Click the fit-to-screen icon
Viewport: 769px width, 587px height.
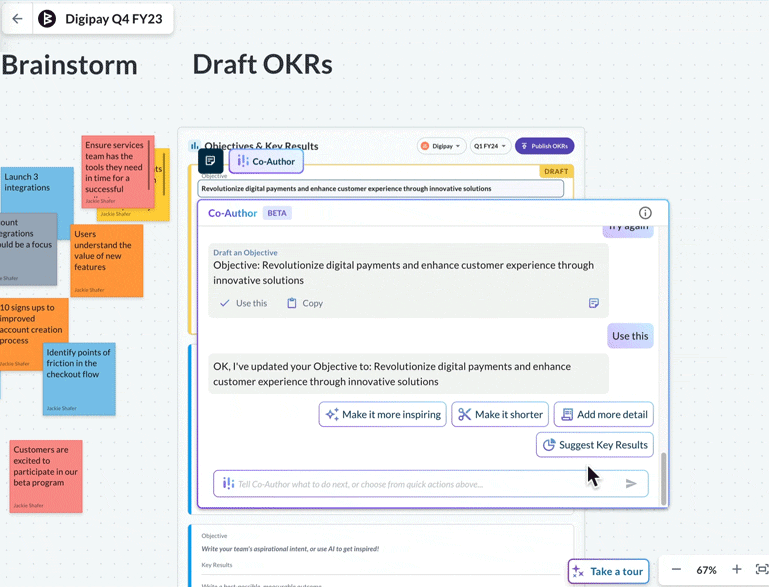(x=762, y=569)
